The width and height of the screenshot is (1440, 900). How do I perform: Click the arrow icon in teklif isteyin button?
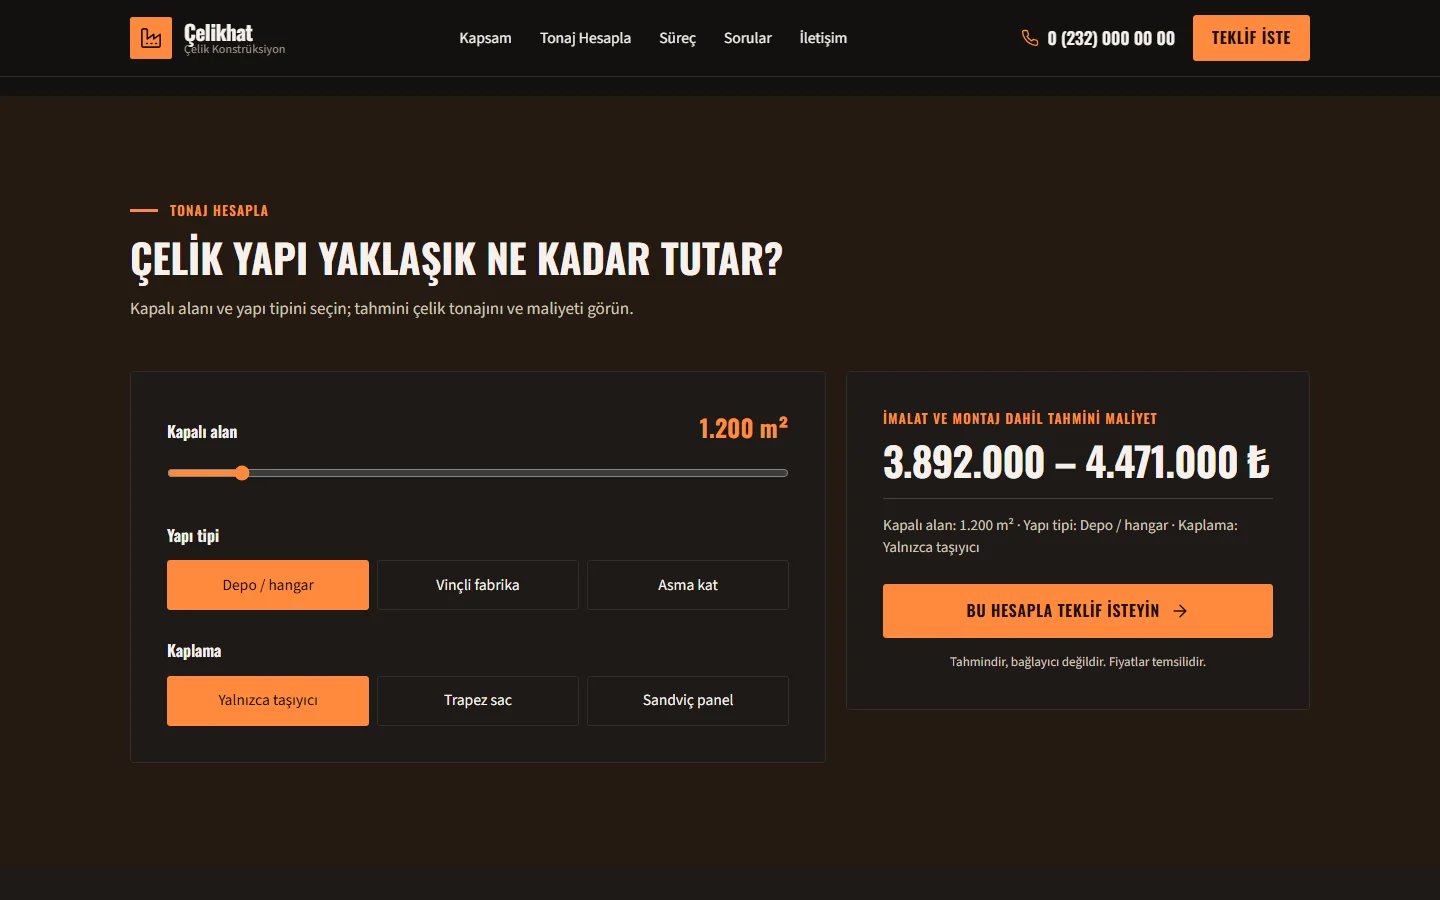click(x=1180, y=611)
